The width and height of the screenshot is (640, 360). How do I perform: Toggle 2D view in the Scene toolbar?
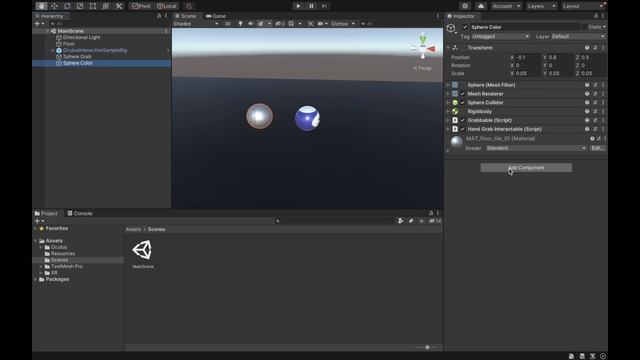pos(228,24)
